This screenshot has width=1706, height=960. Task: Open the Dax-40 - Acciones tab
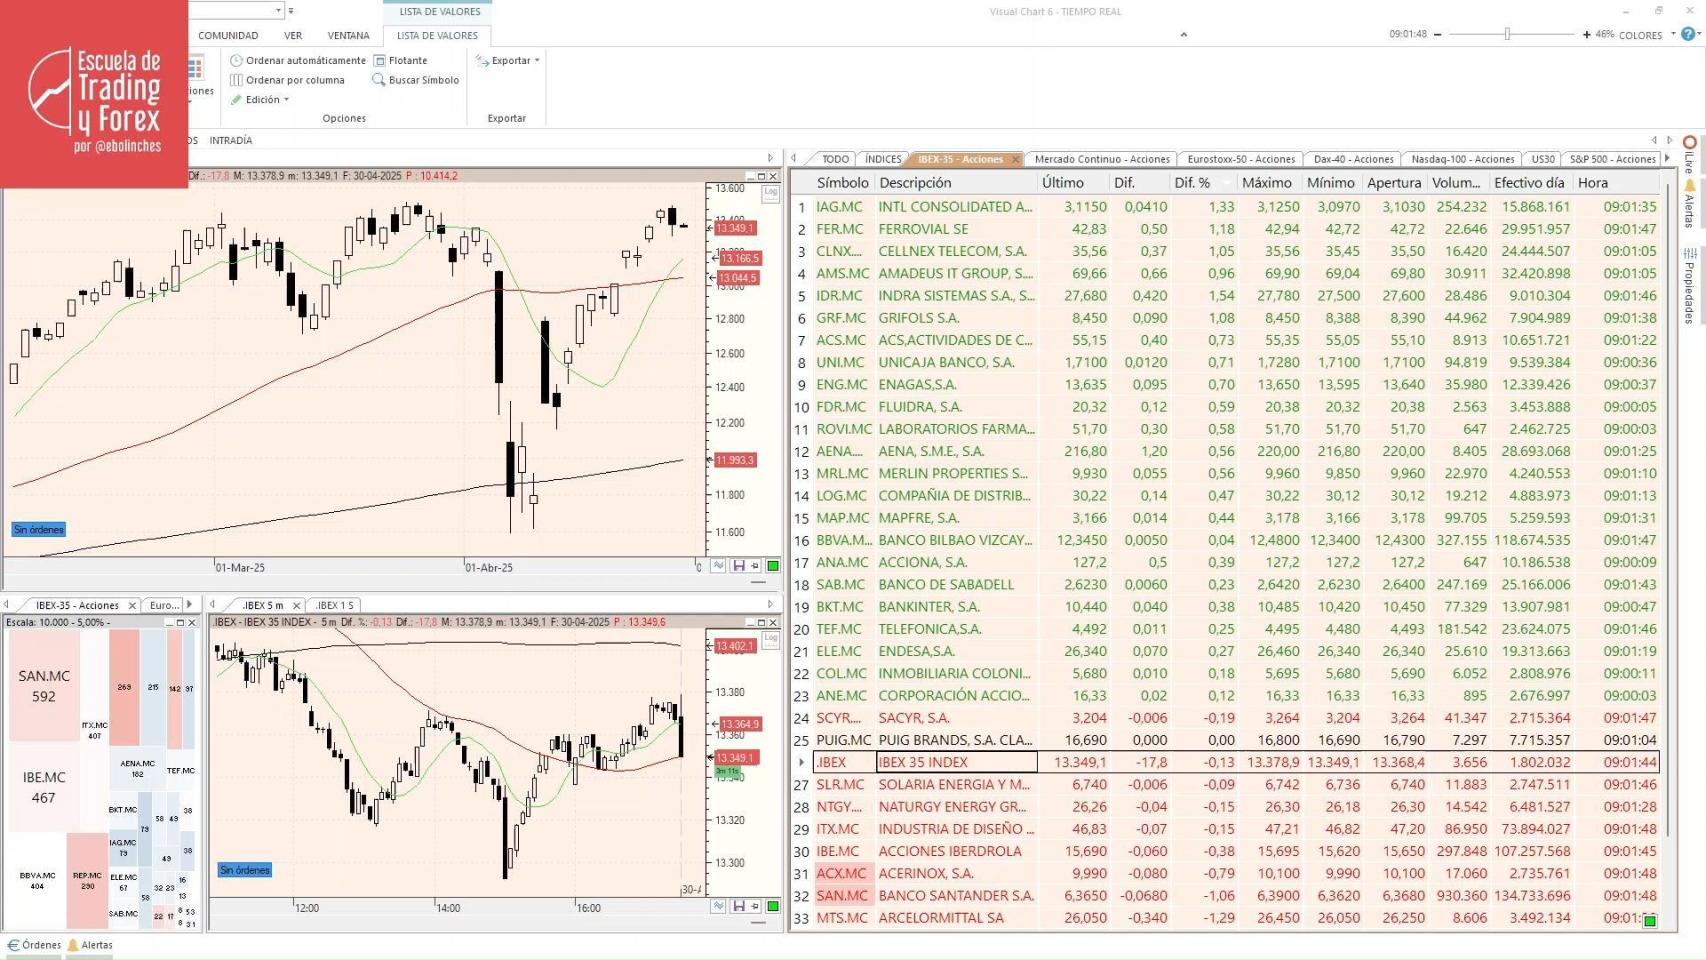click(x=1353, y=159)
